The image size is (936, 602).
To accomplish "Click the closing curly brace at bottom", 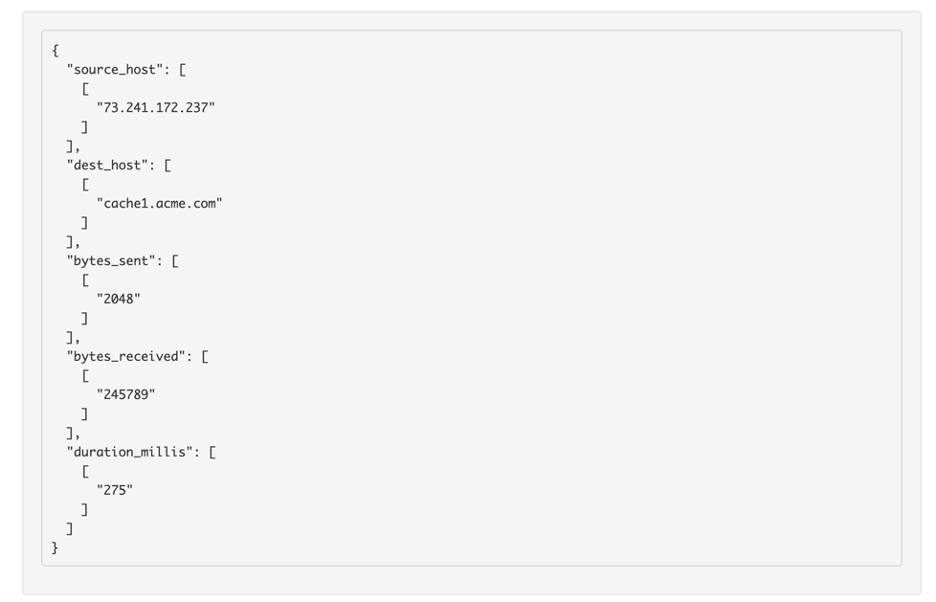I will [x=55, y=548].
